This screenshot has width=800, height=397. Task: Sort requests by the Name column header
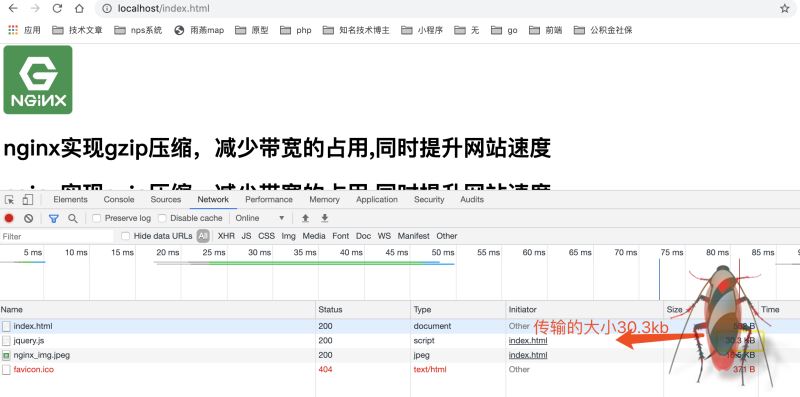(158, 310)
